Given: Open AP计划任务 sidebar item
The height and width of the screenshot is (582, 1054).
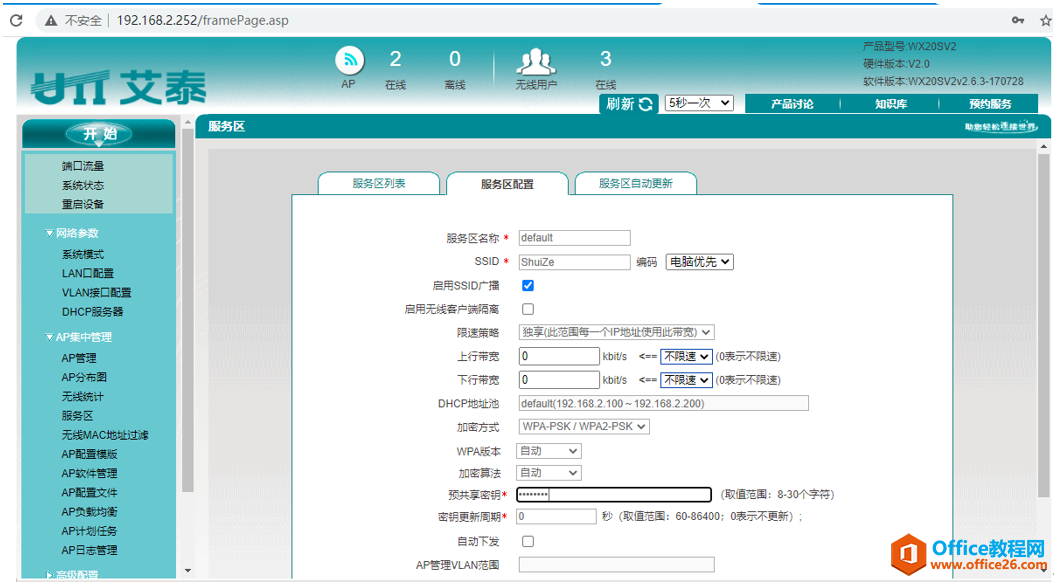Looking at the screenshot, I should pos(89,531).
